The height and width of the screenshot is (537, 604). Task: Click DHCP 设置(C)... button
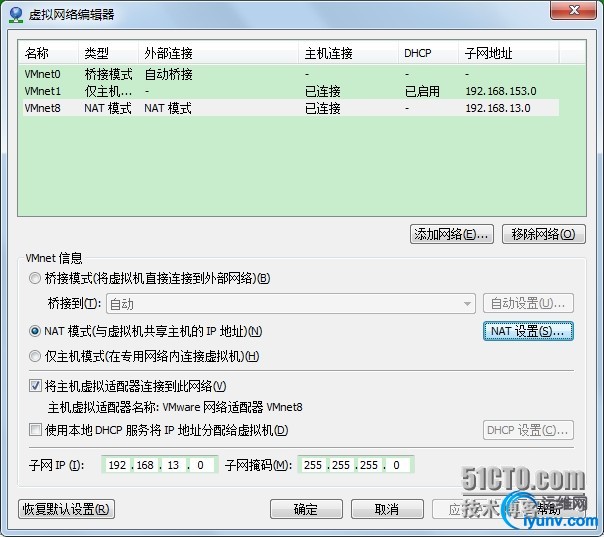click(x=528, y=430)
